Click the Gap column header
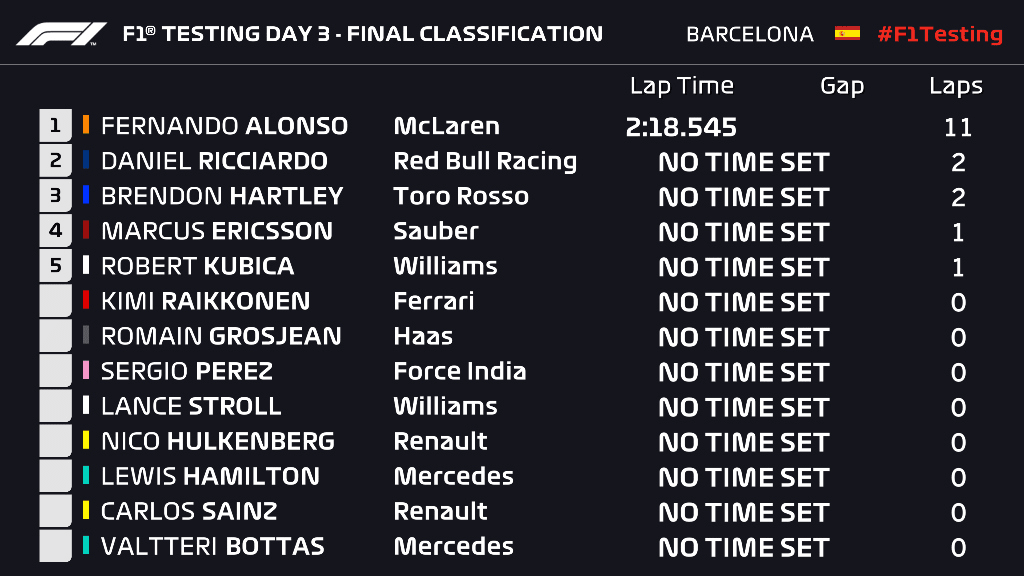 click(841, 86)
